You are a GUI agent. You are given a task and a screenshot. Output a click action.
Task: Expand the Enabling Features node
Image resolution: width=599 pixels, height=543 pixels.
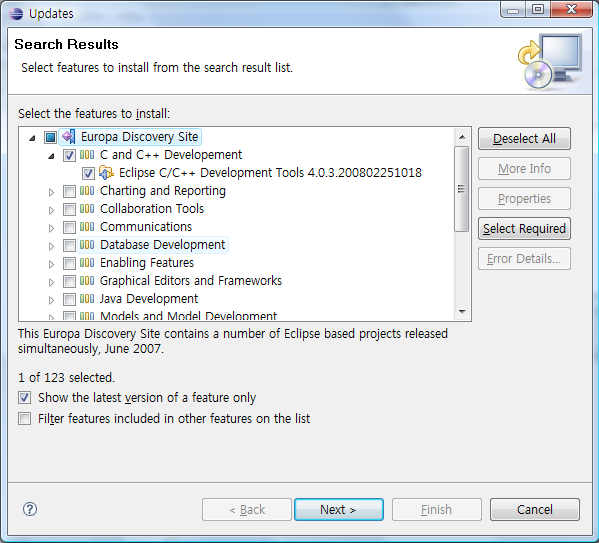[x=51, y=264]
